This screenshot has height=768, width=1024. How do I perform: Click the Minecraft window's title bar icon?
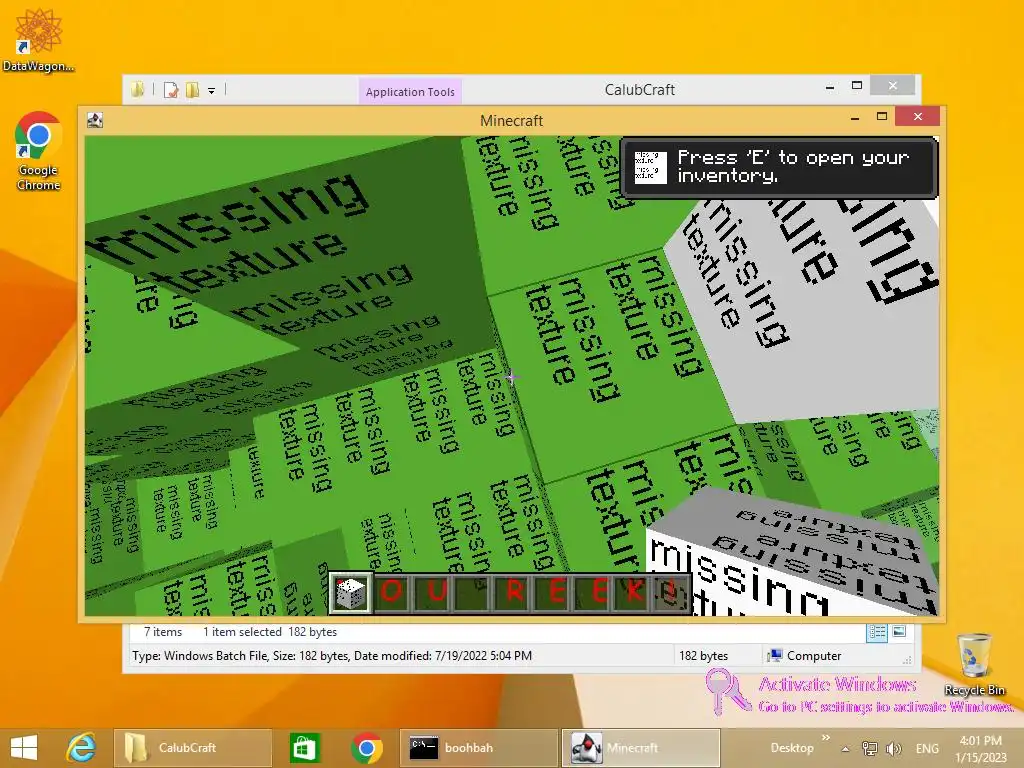tap(95, 120)
